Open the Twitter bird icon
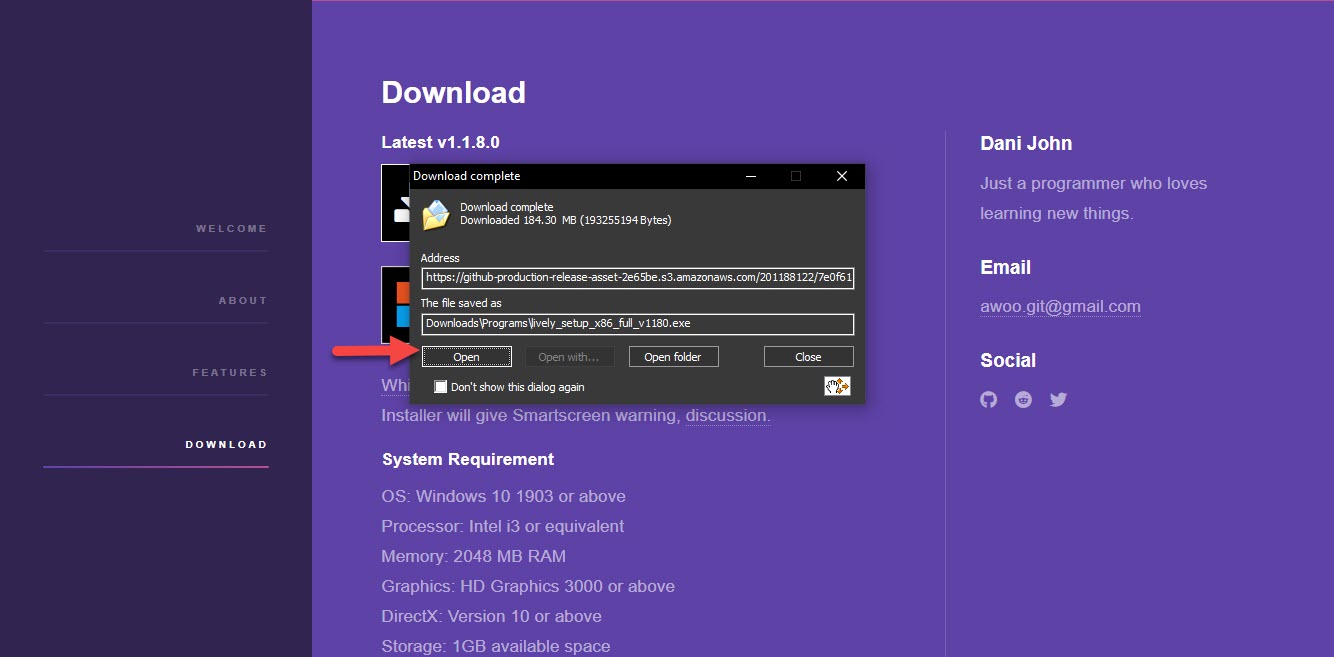Viewport: 1334px width, 657px height. (1058, 400)
